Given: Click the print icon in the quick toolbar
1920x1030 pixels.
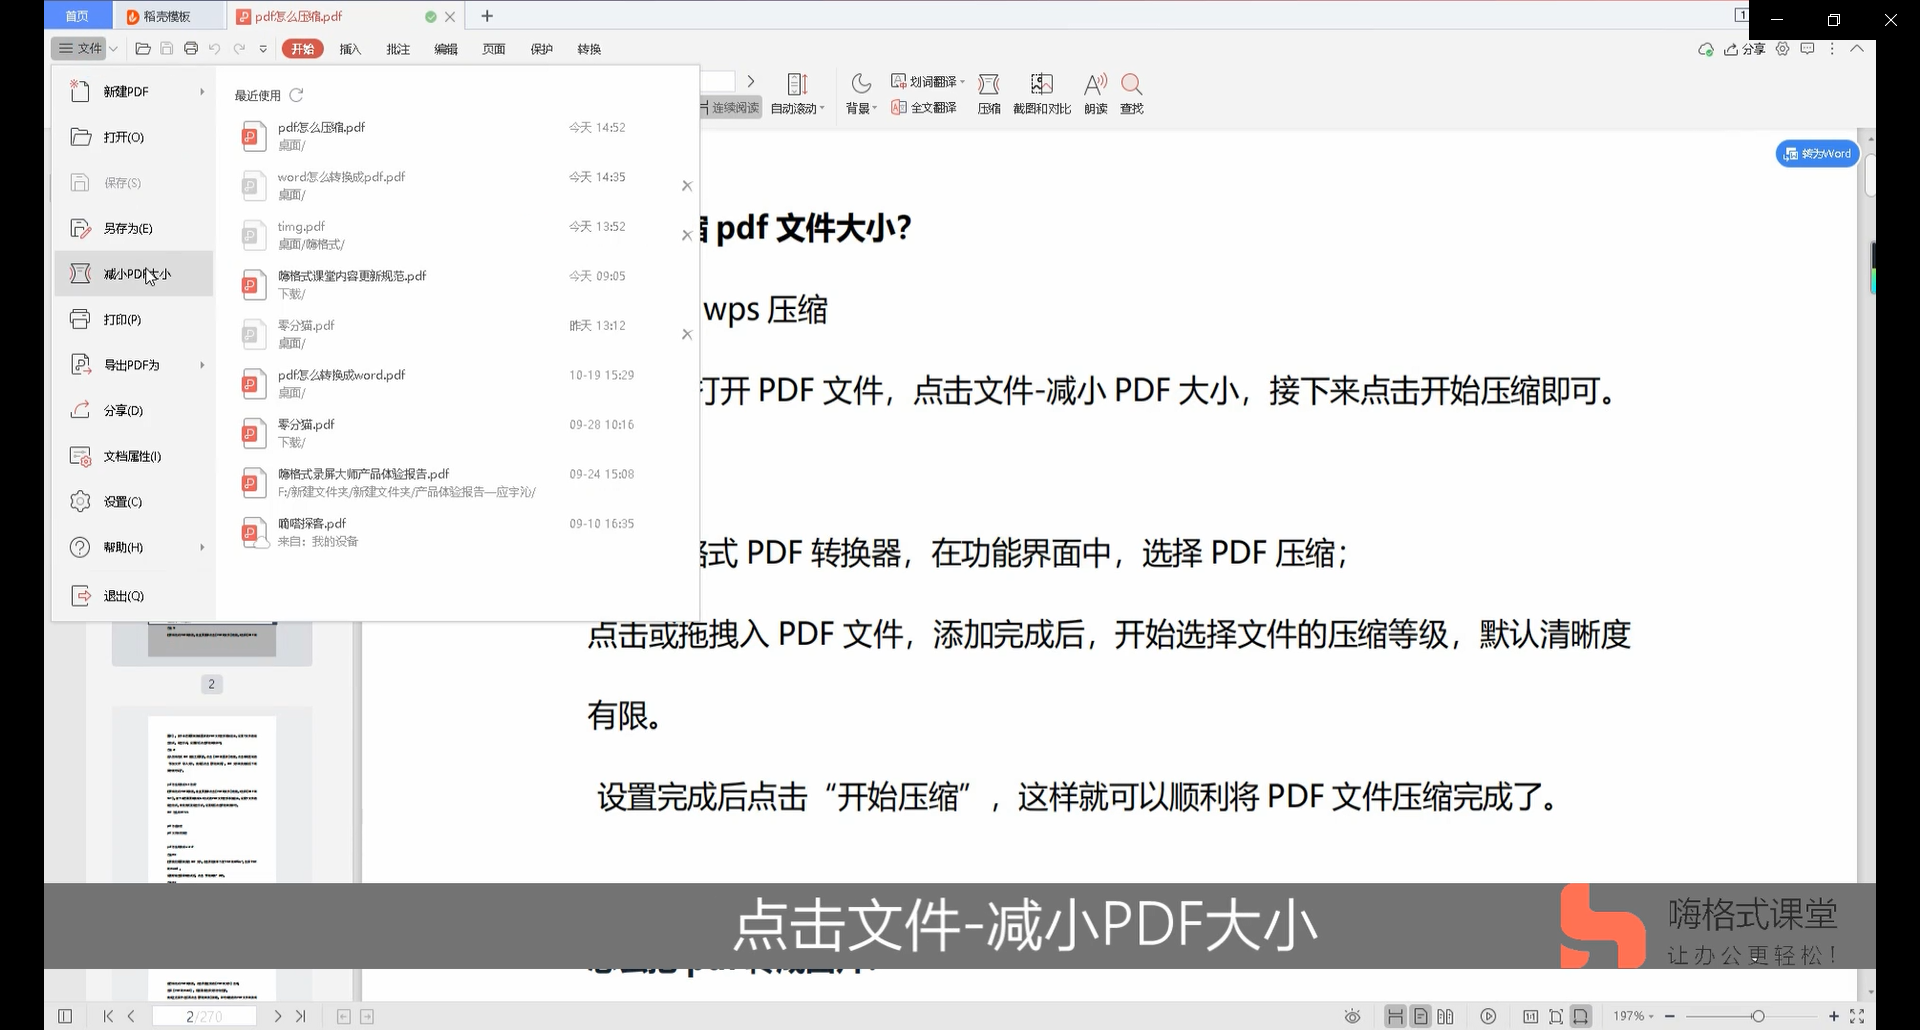Looking at the screenshot, I should point(191,49).
